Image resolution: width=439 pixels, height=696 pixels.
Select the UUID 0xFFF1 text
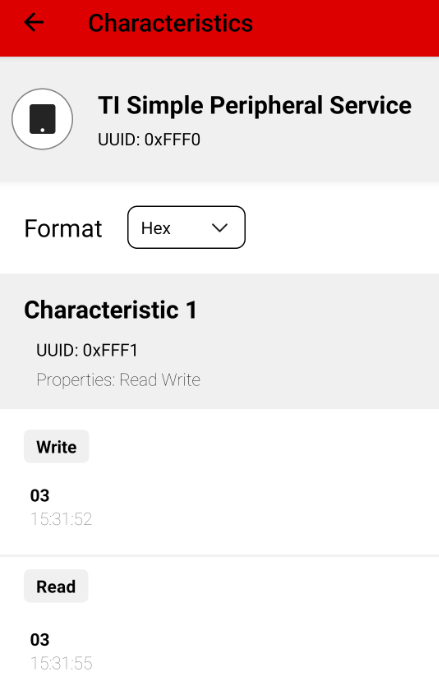[87, 350]
